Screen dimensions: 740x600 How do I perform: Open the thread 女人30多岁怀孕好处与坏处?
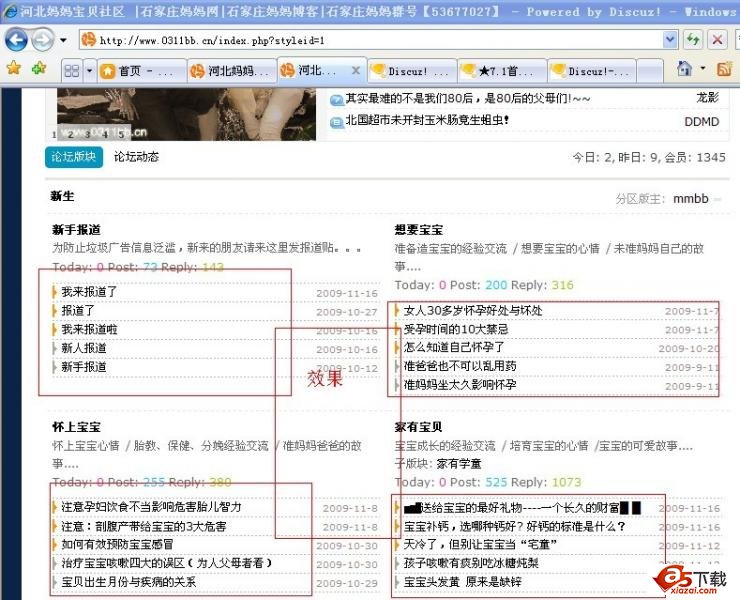click(473, 311)
